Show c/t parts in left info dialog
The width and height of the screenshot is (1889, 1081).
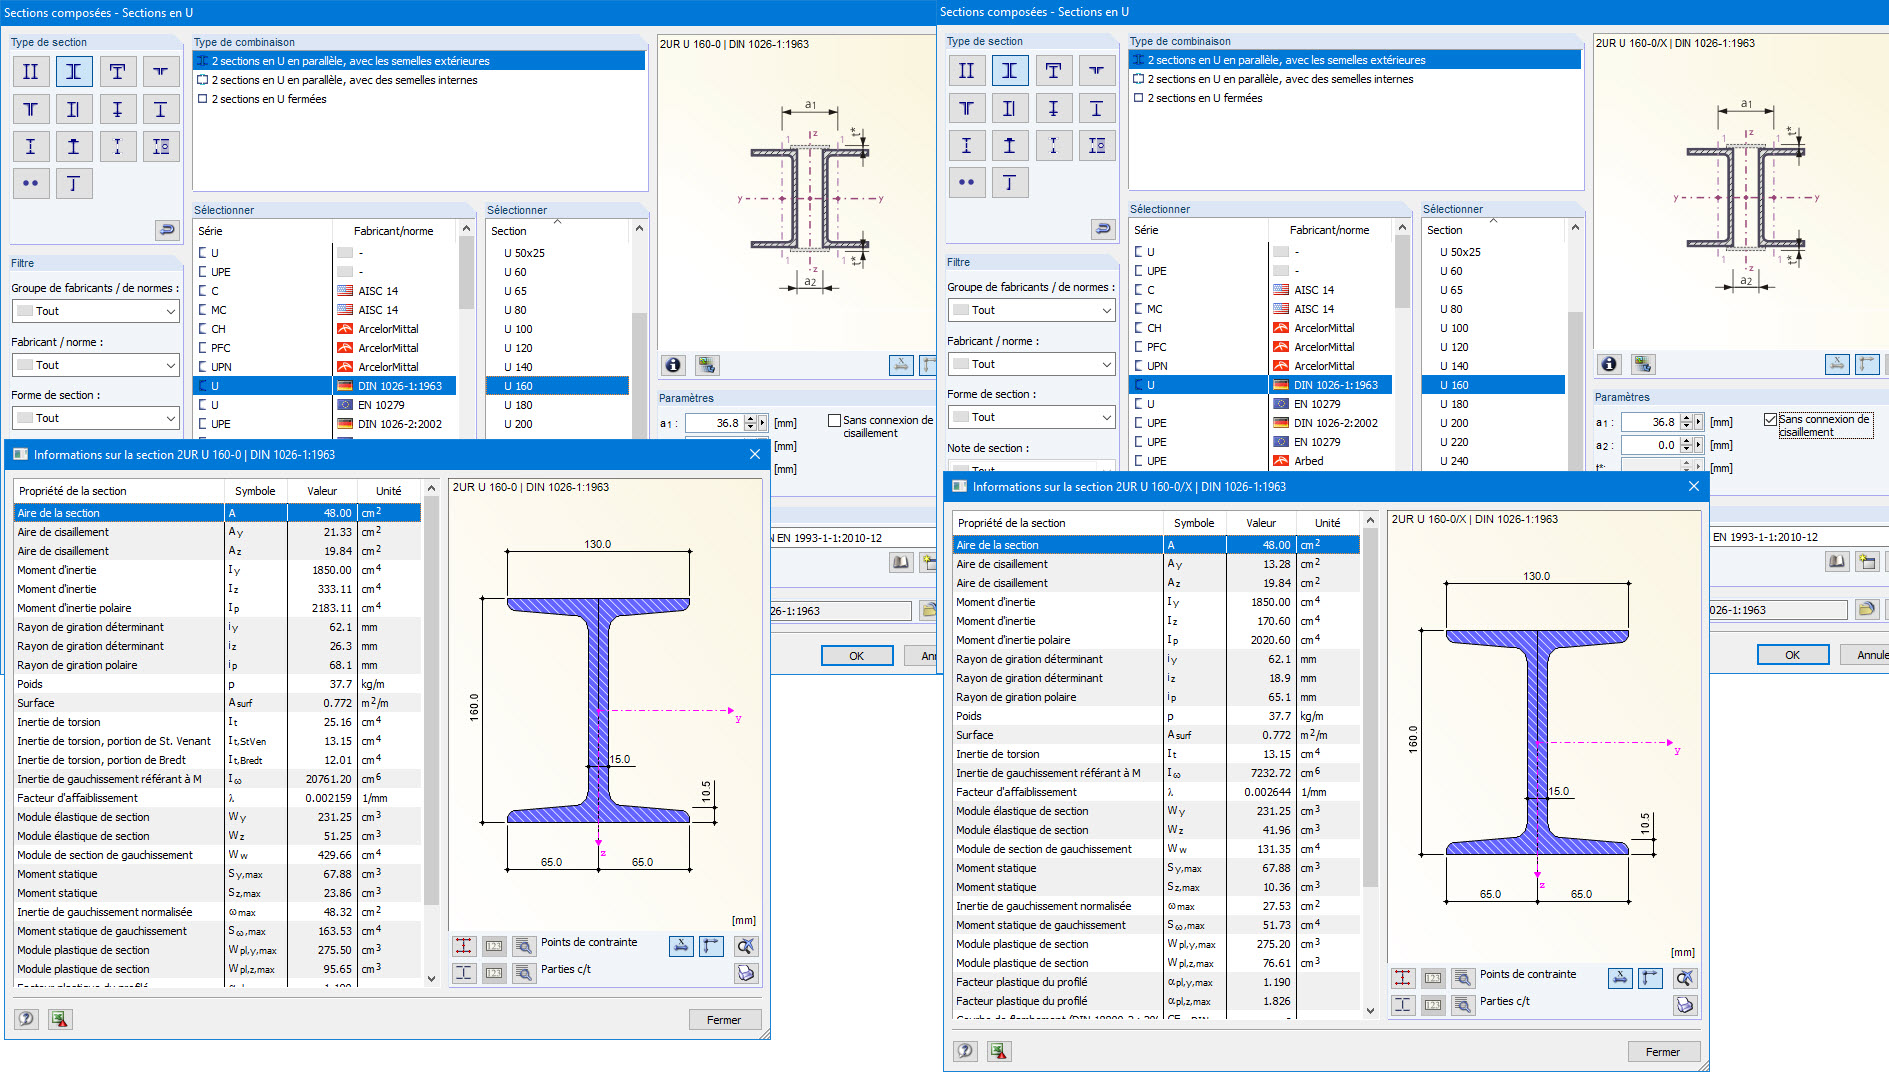464,972
